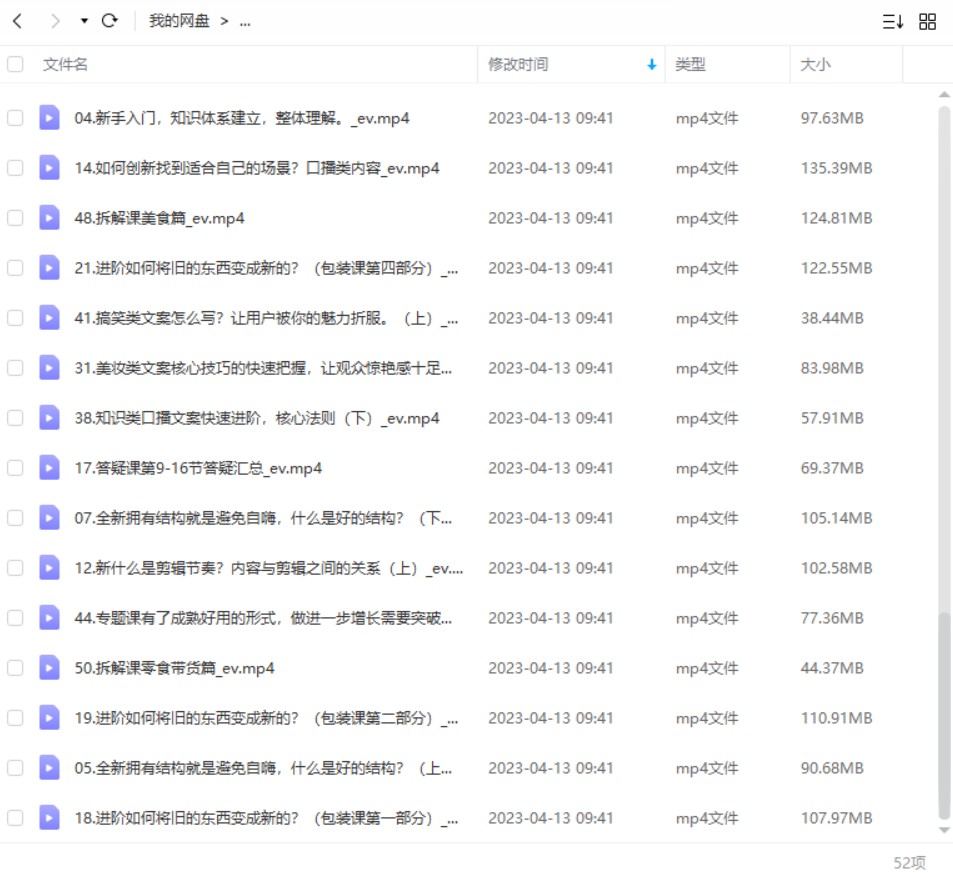Toggle the select-all checkbox
This screenshot has width=953, height=873.
(x=15, y=64)
